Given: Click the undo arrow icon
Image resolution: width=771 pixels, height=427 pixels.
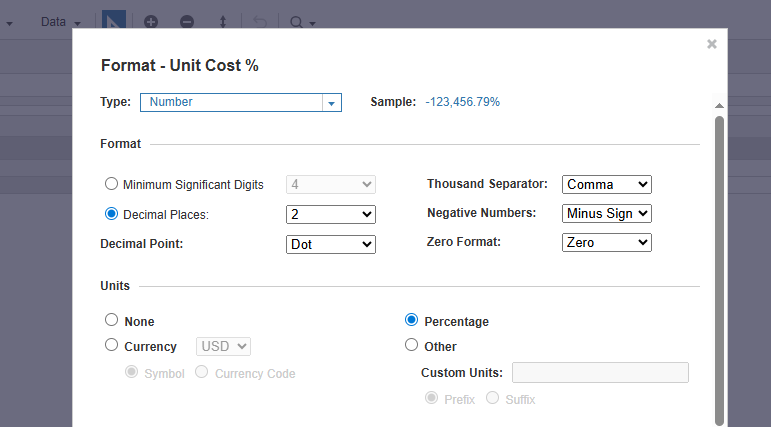Looking at the screenshot, I should tap(260, 22).
